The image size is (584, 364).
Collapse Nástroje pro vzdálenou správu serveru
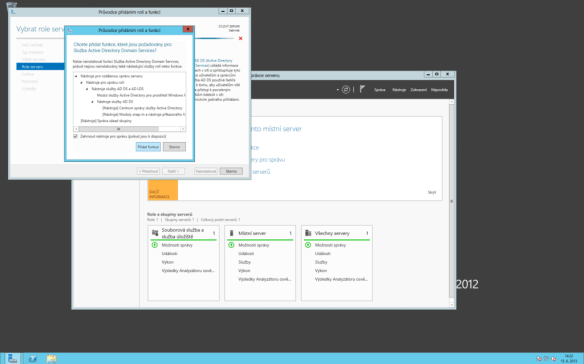(76, 76)
